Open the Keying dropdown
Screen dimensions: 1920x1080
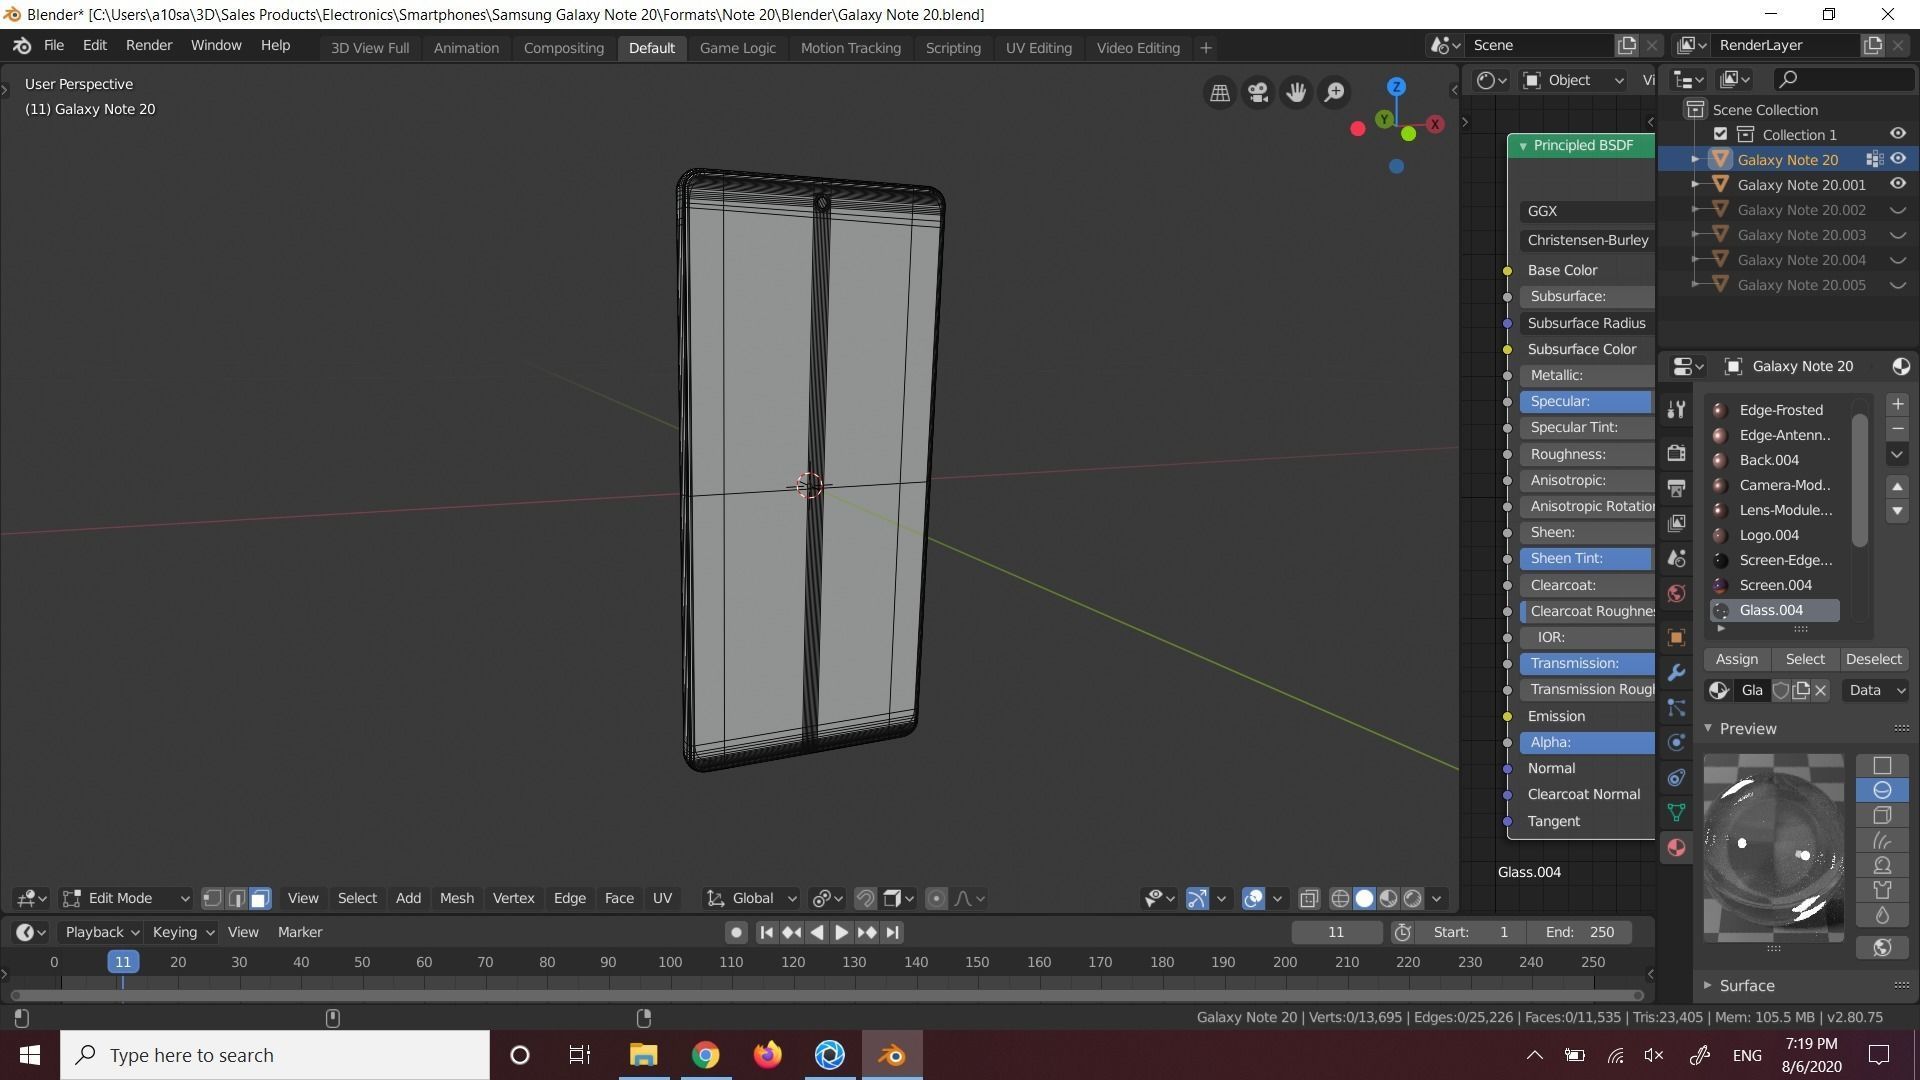pos(182,932)
